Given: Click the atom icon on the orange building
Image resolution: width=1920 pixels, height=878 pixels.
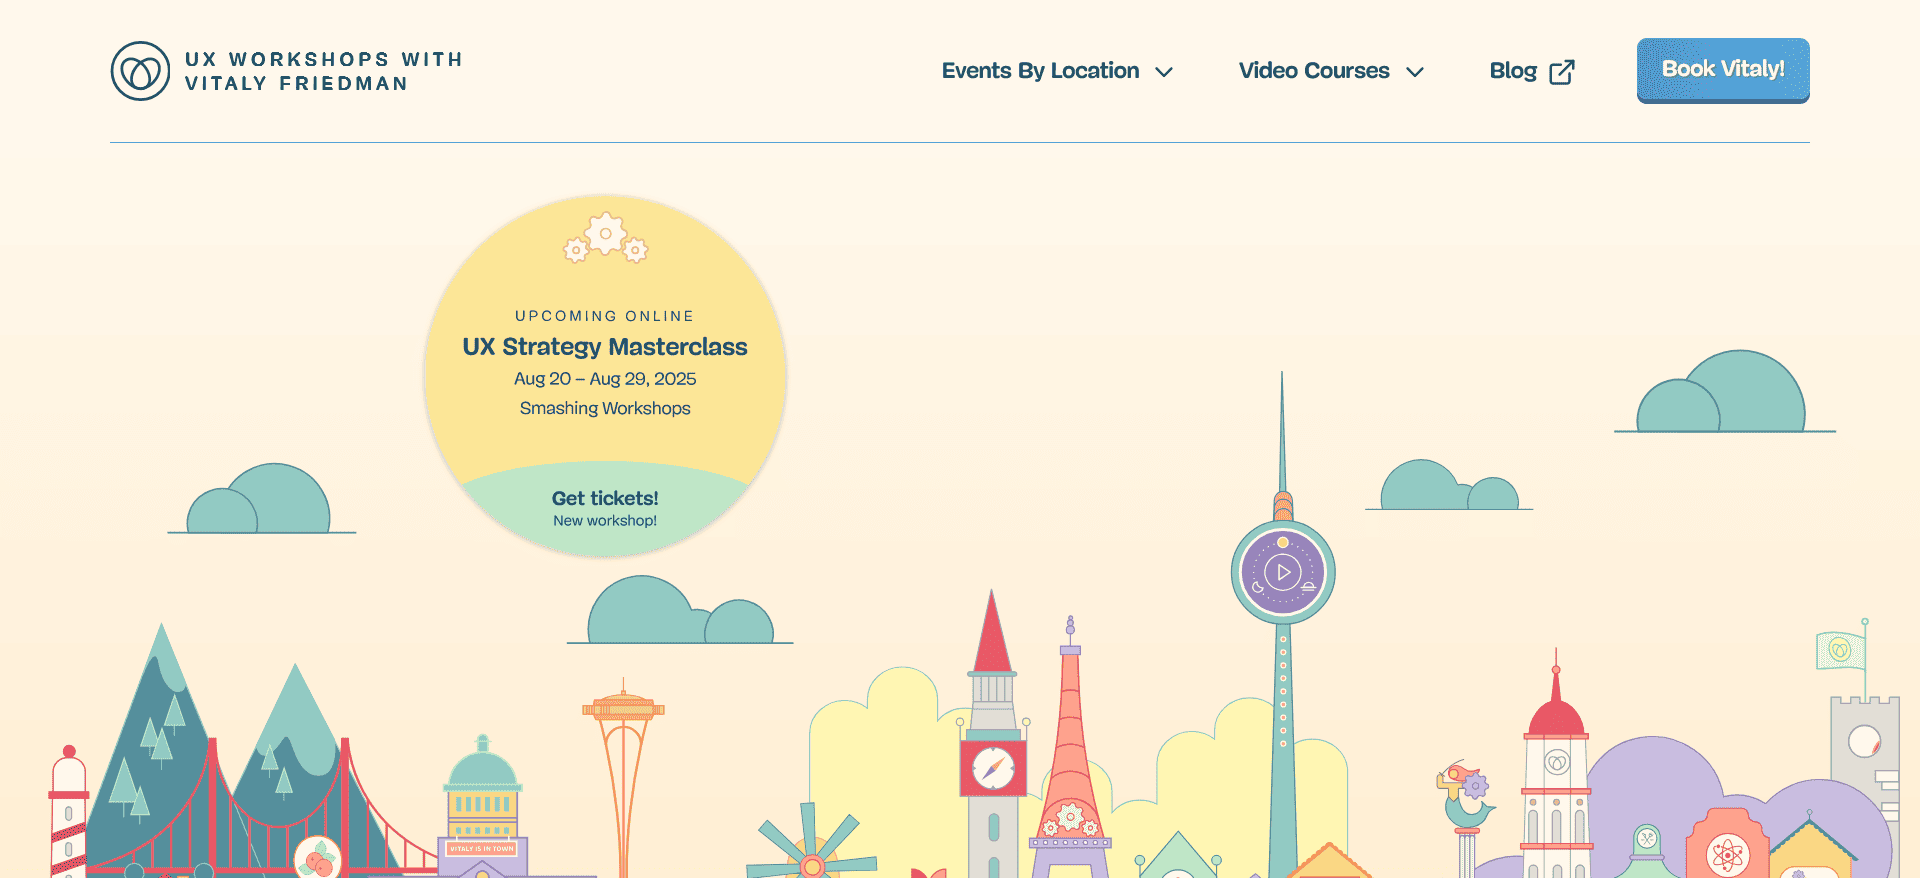Looking at the screenshot, I should coord(1727,853).
